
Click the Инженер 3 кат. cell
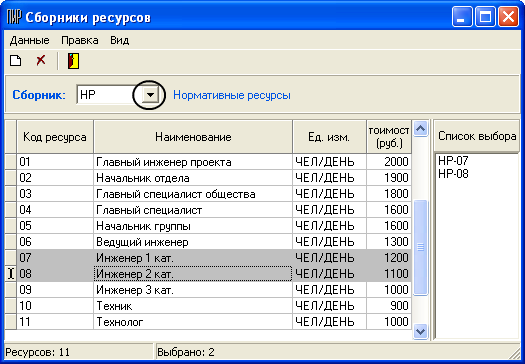[x=193, y=290]
